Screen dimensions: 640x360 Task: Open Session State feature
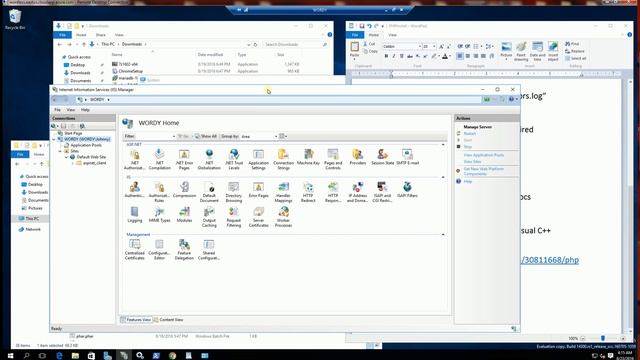pos(382,157)
